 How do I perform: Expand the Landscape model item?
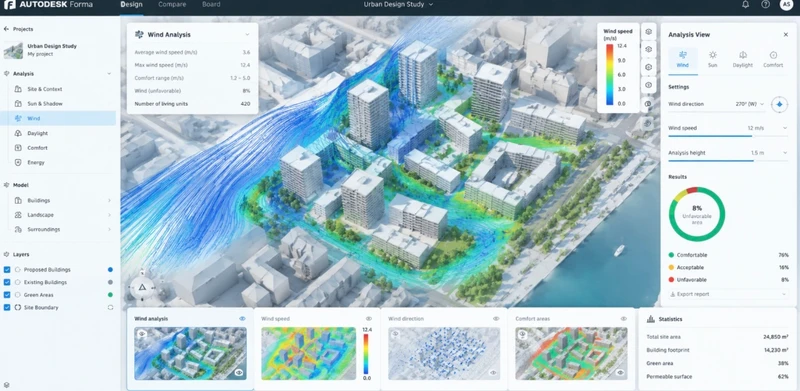point(109,215)
